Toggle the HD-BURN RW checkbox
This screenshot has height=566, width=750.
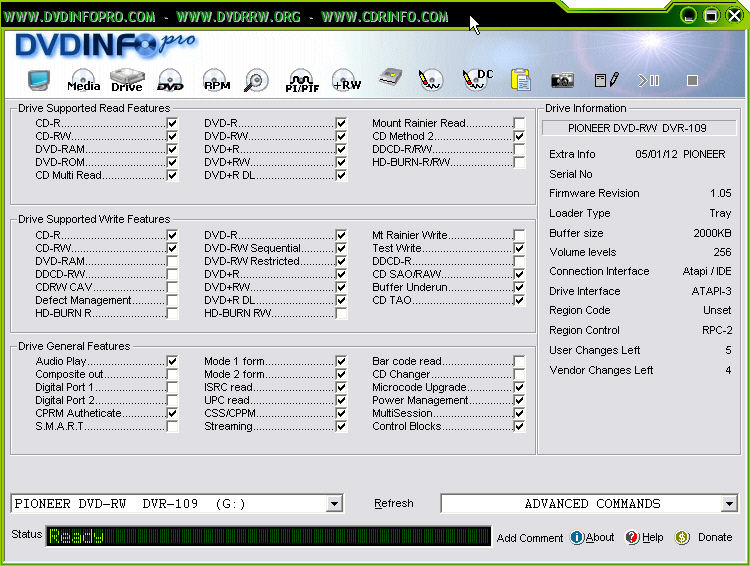point(341,313)
